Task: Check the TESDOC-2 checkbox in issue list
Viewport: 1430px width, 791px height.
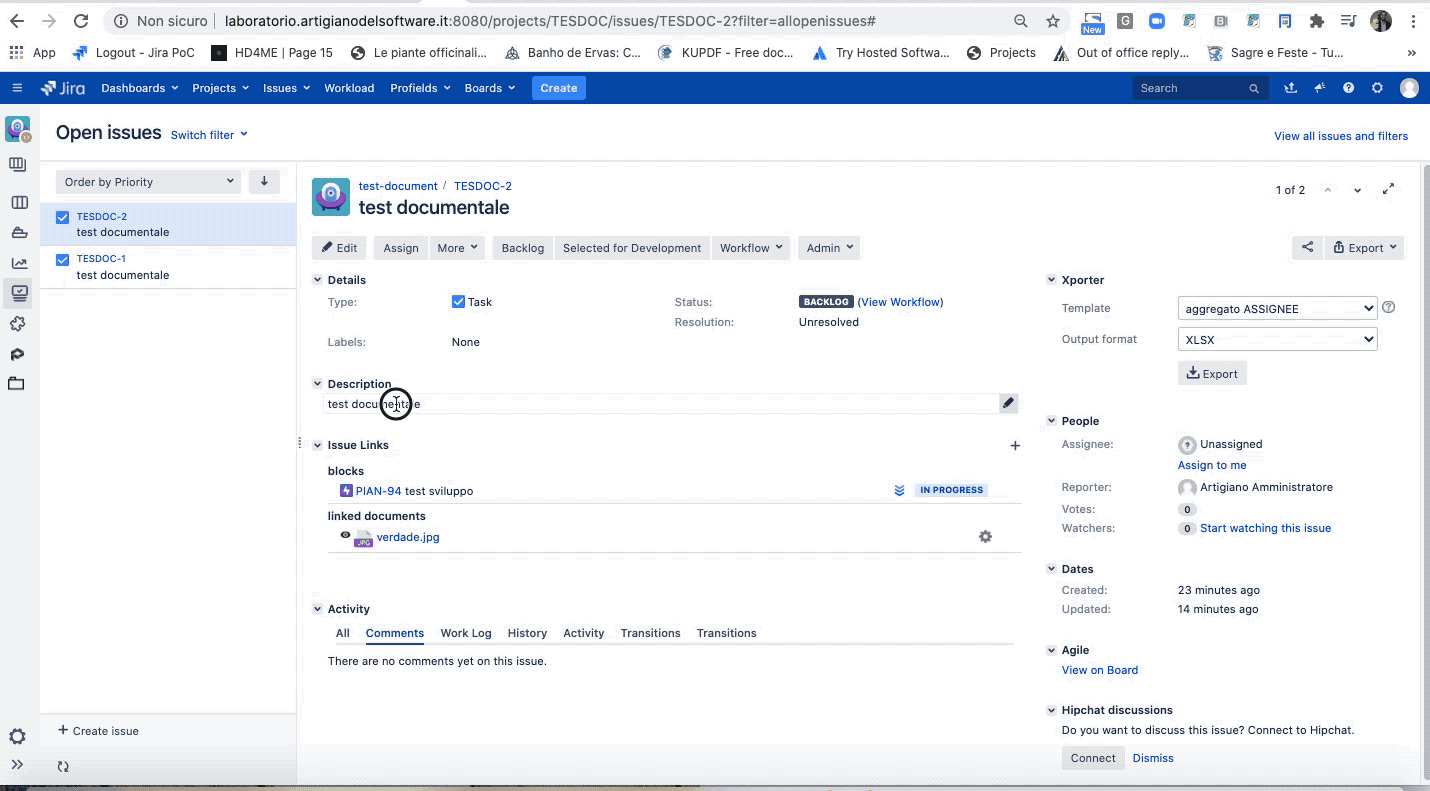Action: coord(62,216)
